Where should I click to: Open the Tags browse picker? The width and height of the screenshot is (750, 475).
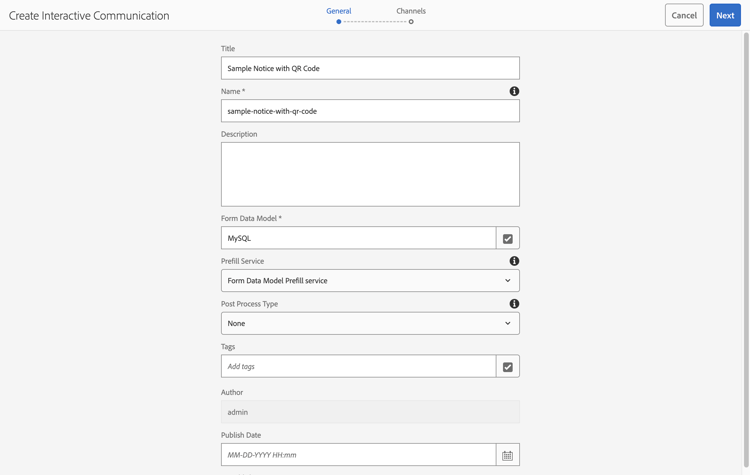point(507,366)
